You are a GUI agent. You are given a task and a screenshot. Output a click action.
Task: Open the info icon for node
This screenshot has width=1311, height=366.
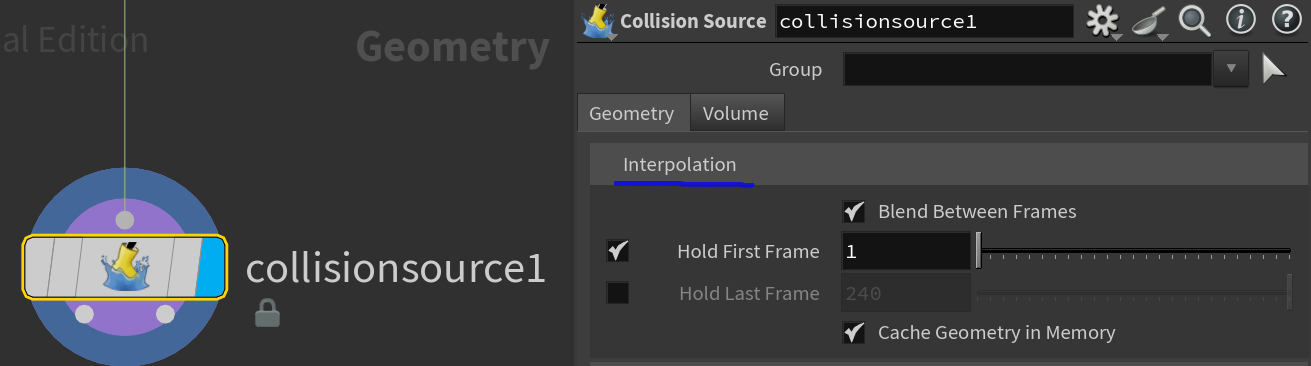click(1240, 20)
